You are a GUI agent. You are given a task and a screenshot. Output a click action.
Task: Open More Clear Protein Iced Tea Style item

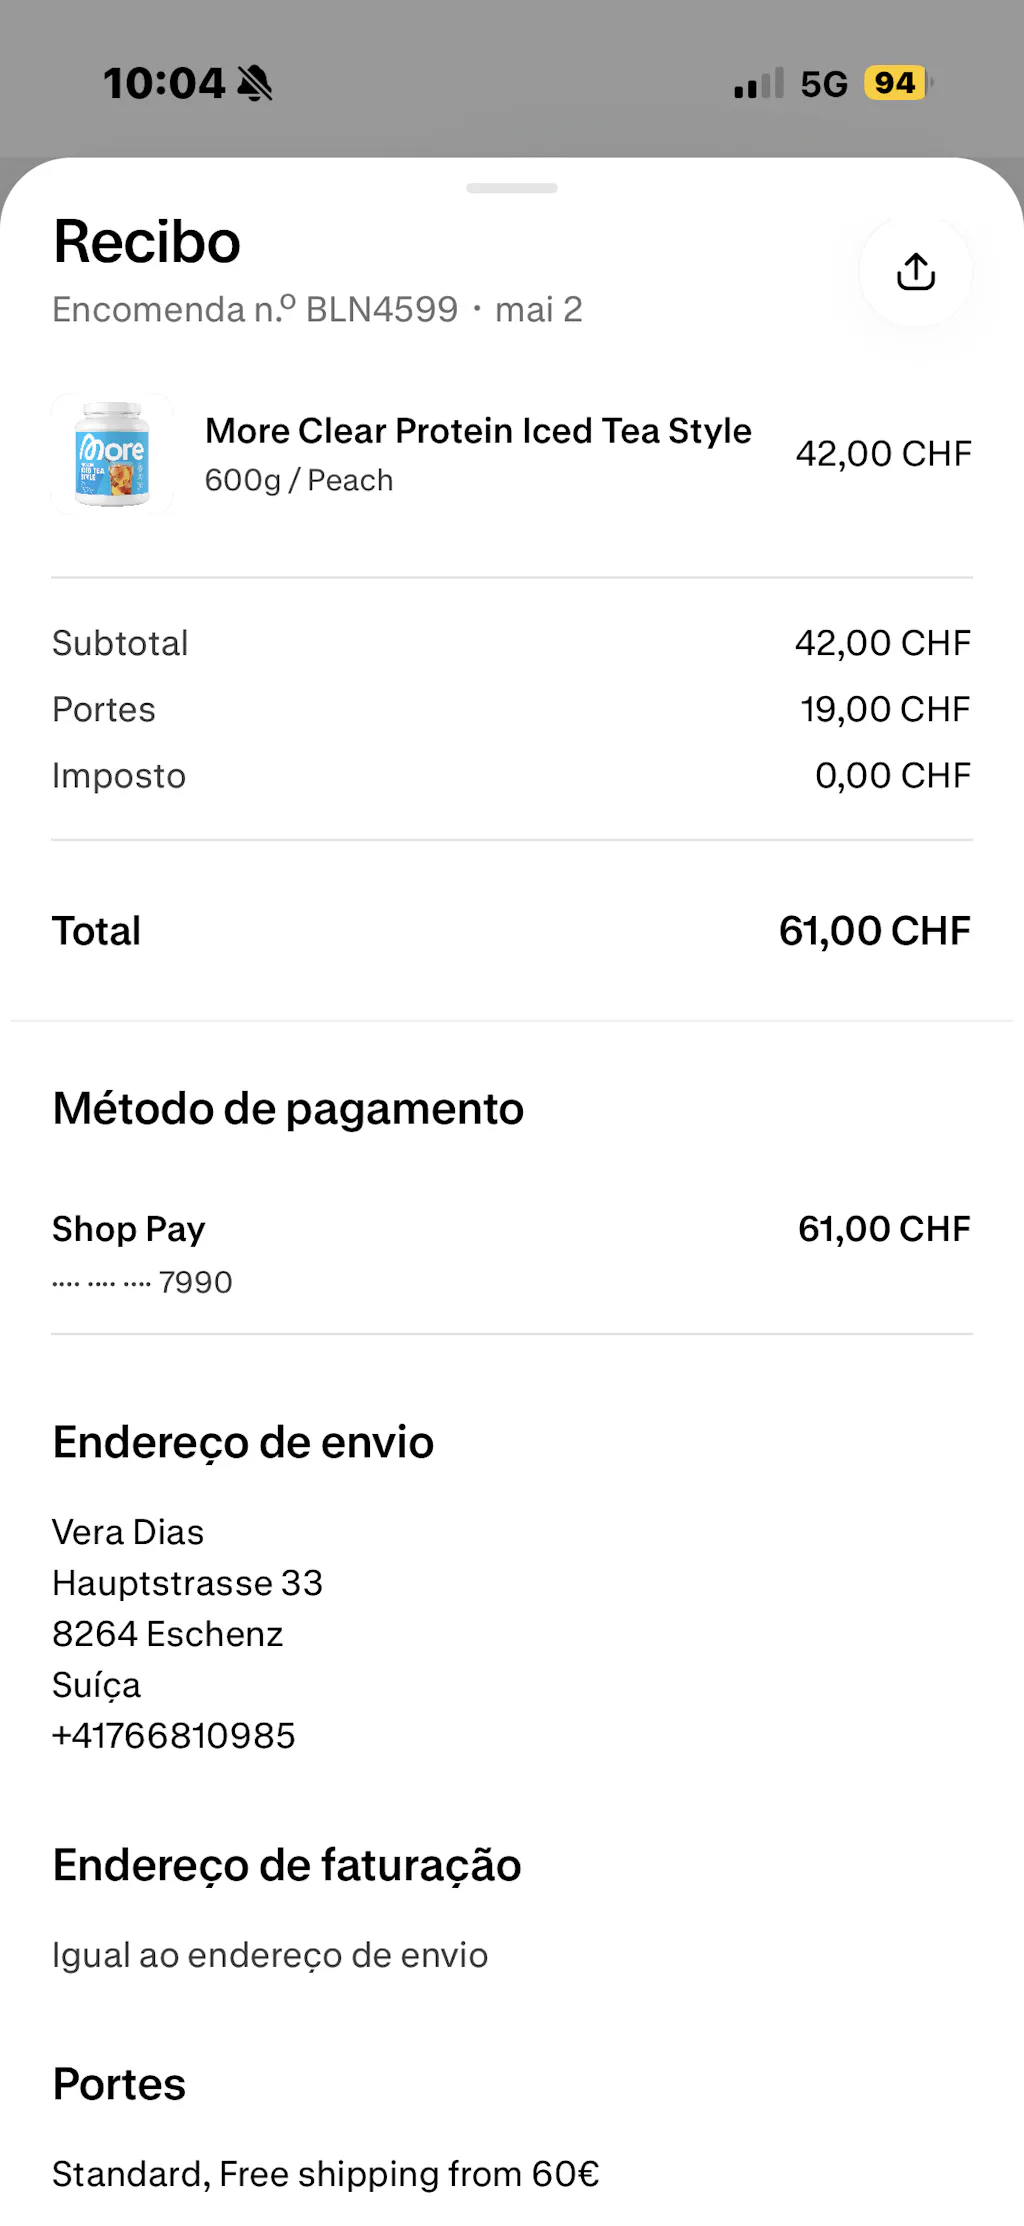pyautogui.click(x=478, y=431)
